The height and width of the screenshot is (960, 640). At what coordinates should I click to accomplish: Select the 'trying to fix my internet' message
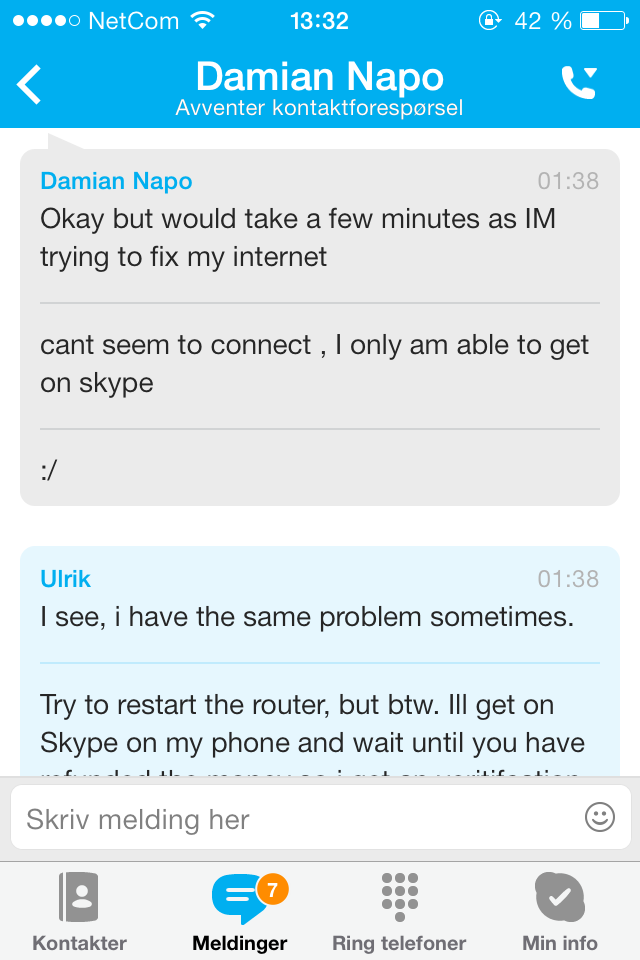pos(298,238)
